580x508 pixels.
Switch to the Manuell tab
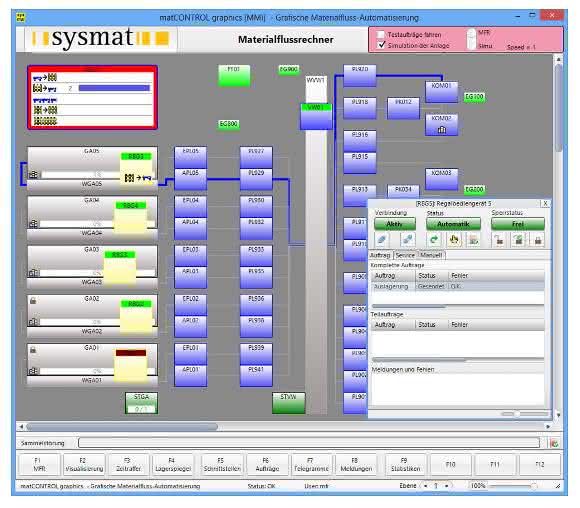431,255
